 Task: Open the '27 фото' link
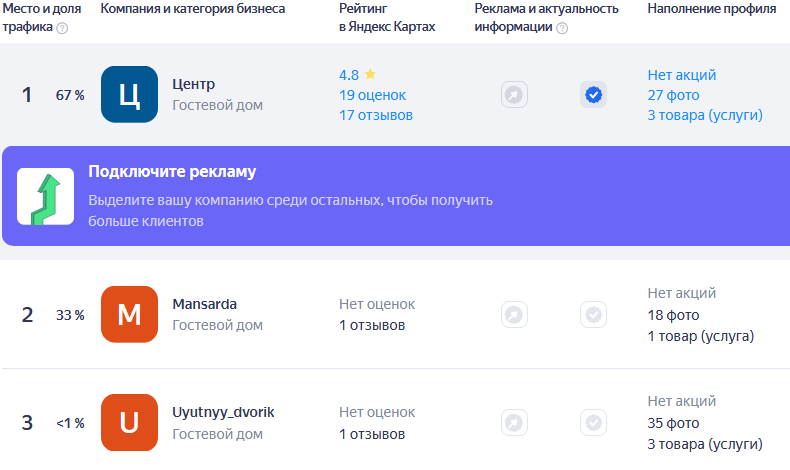(673, 95)
